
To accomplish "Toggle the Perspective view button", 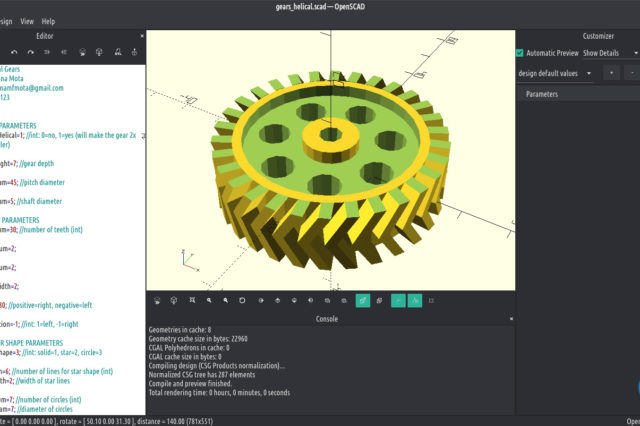I will (363, 299).
